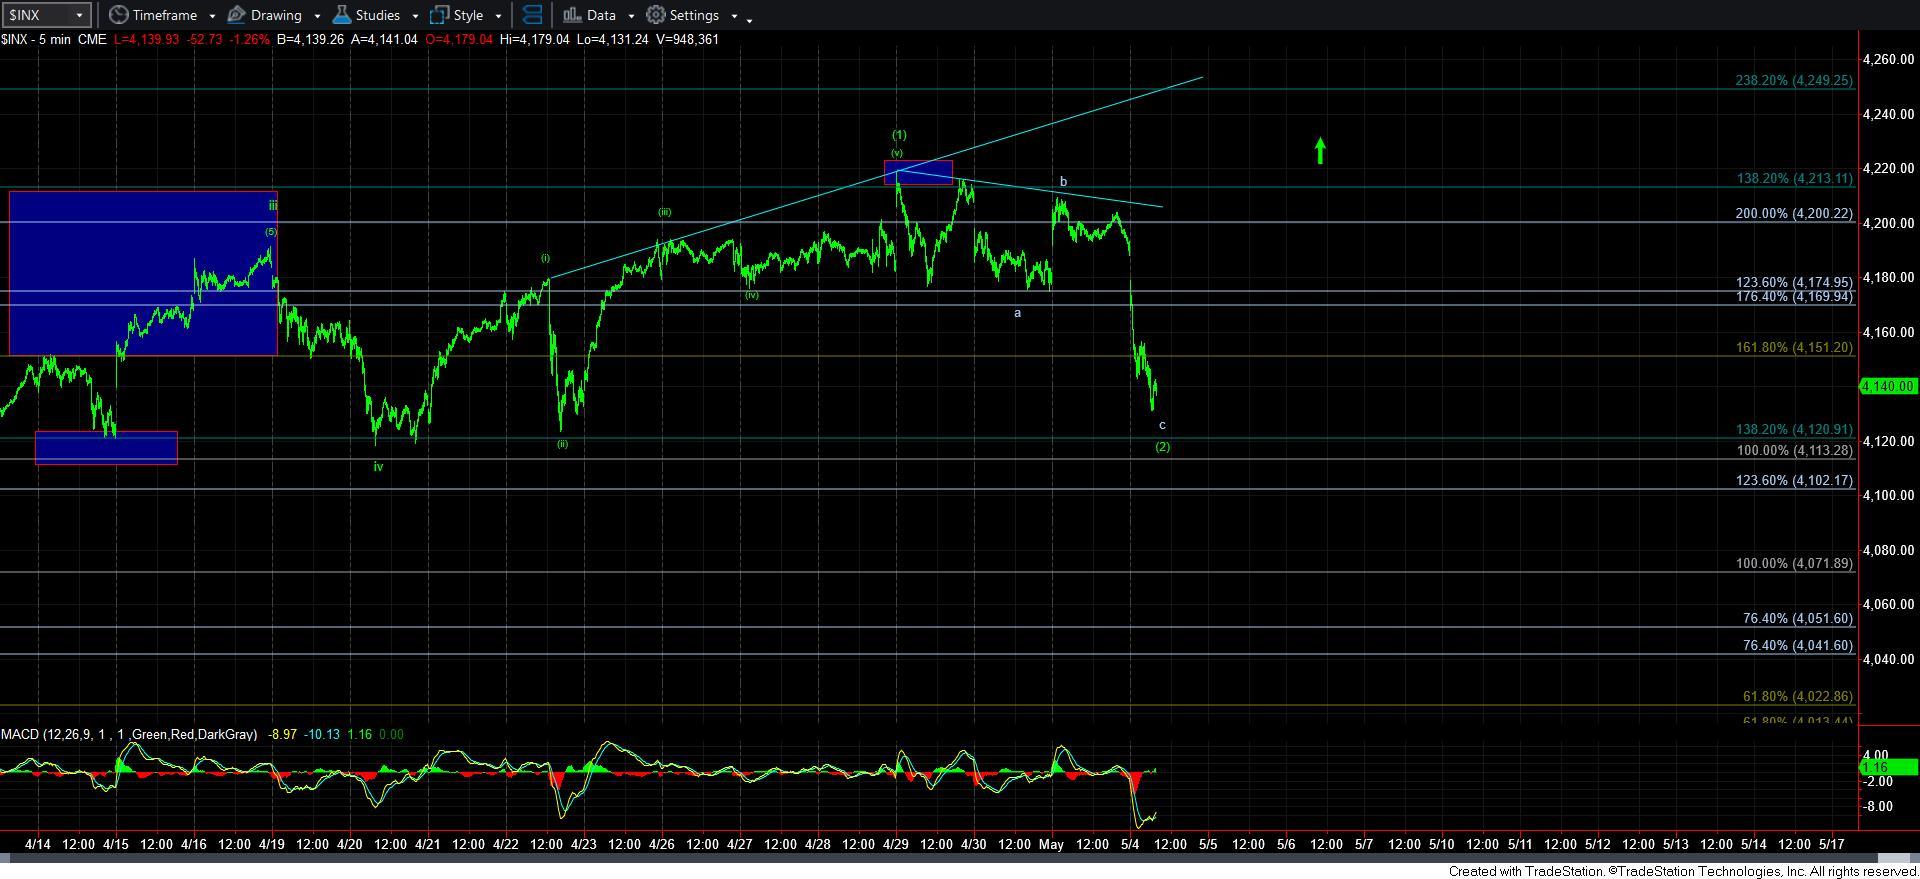Open the Timeframe menu label
The height and width of the screenshot is (879, 1920).
[165, 15]
